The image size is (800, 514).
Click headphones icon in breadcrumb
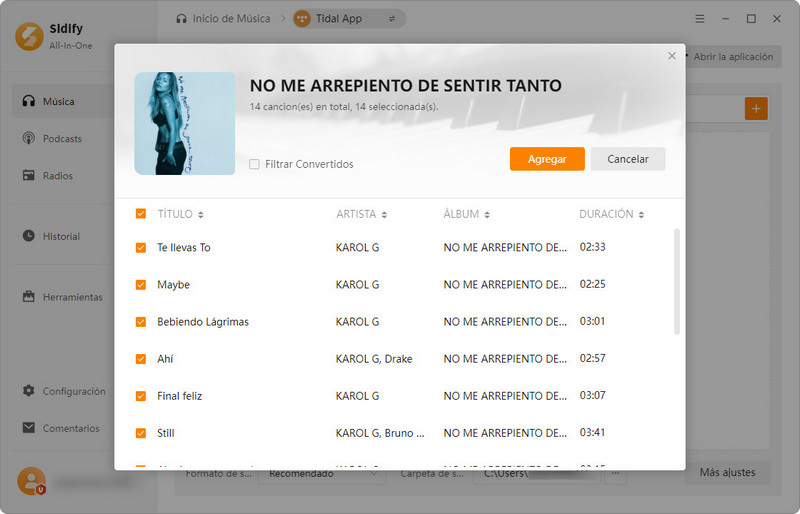[x=181, y=19]
